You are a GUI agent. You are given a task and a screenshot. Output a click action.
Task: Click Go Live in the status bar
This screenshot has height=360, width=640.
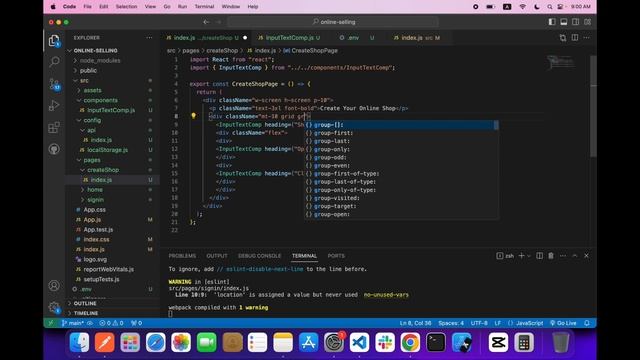(x=563, y=323)
